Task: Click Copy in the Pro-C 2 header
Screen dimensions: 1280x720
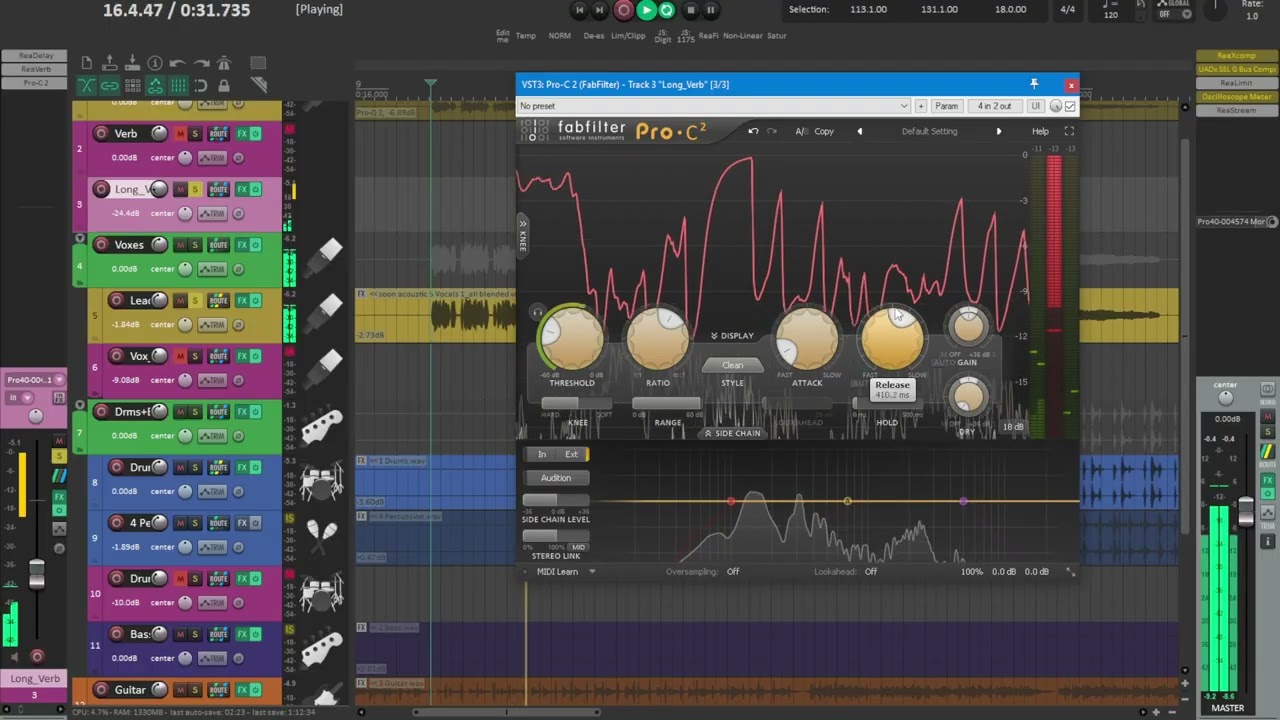Action: (824, 131)
